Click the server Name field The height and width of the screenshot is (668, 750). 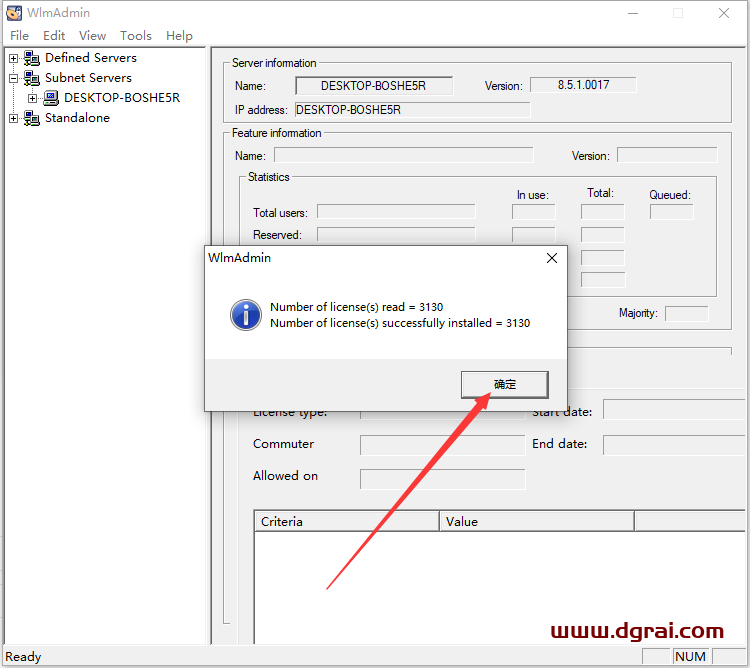coord(374,86)
